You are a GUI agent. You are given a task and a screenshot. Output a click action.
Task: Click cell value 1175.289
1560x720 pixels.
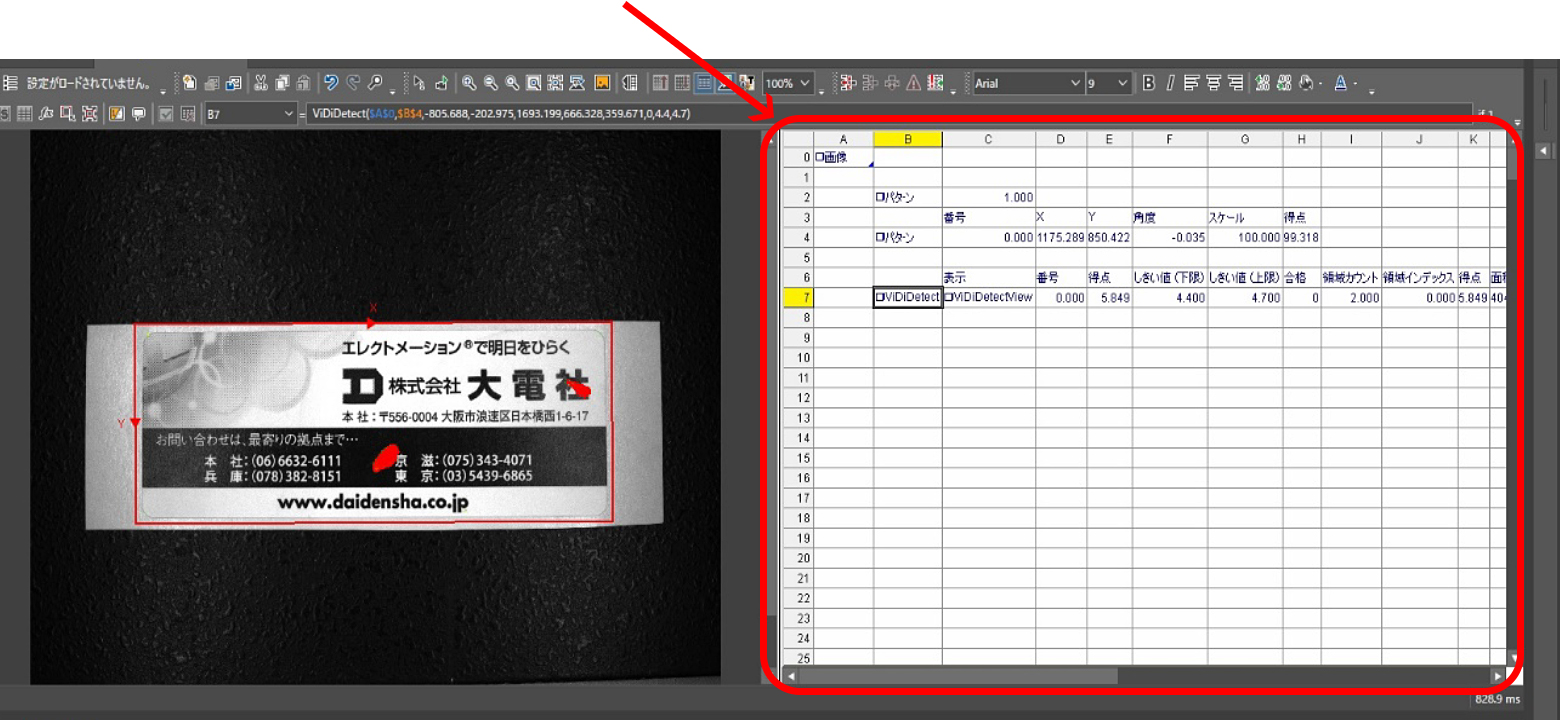tap(1061, 237)
